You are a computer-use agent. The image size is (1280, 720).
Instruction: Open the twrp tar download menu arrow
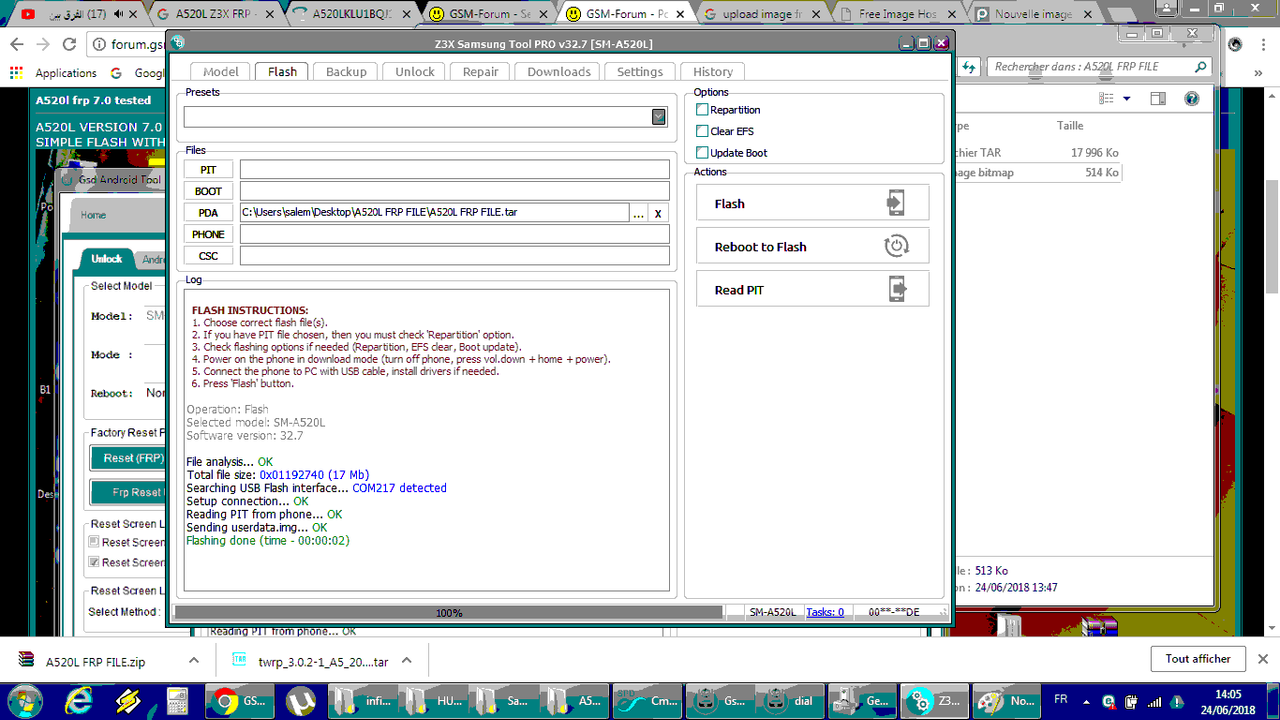tap(406, 661)
